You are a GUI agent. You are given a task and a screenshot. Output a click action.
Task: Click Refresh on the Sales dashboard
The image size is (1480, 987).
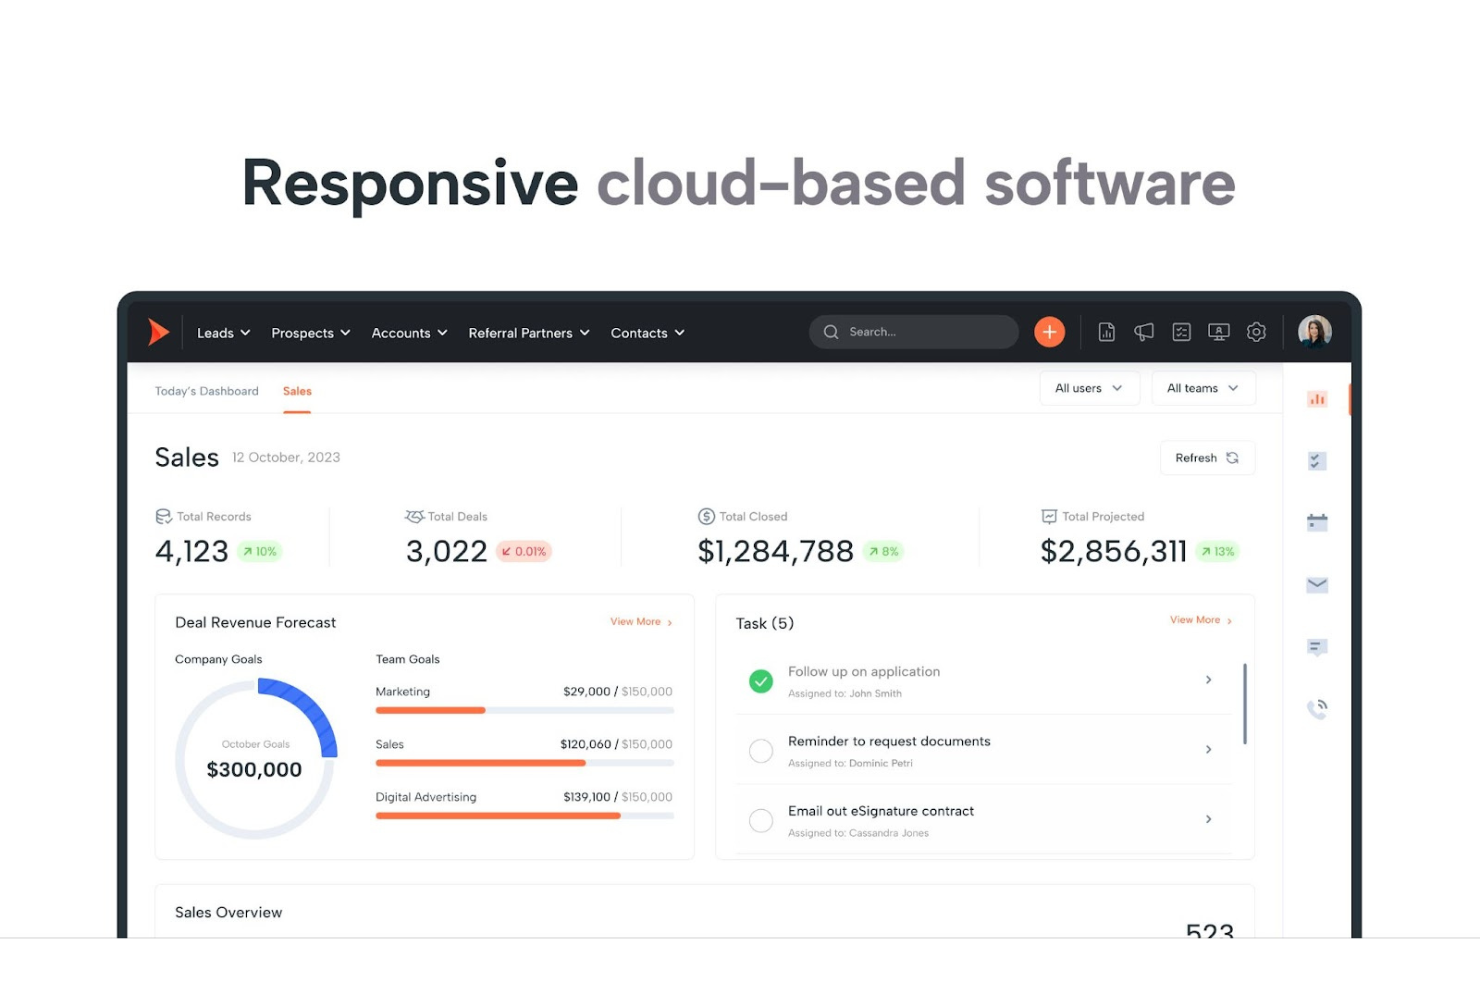point(1206,458)
